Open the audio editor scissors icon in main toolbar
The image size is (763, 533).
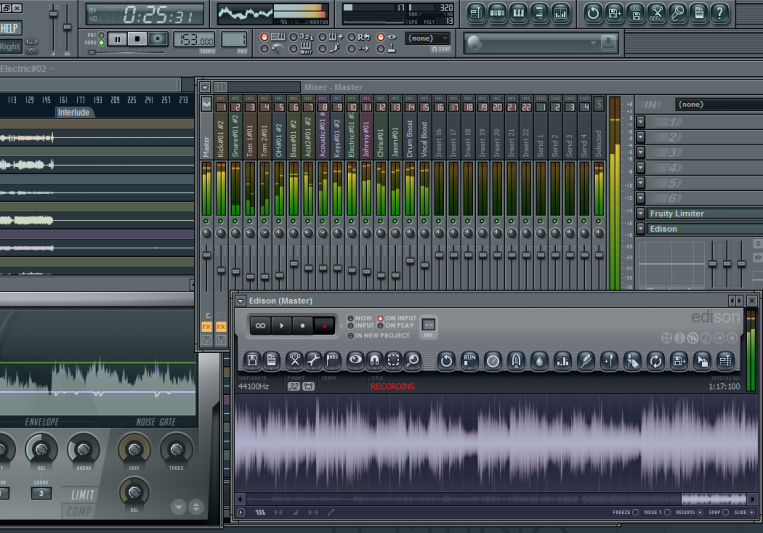tap(656, 13)
